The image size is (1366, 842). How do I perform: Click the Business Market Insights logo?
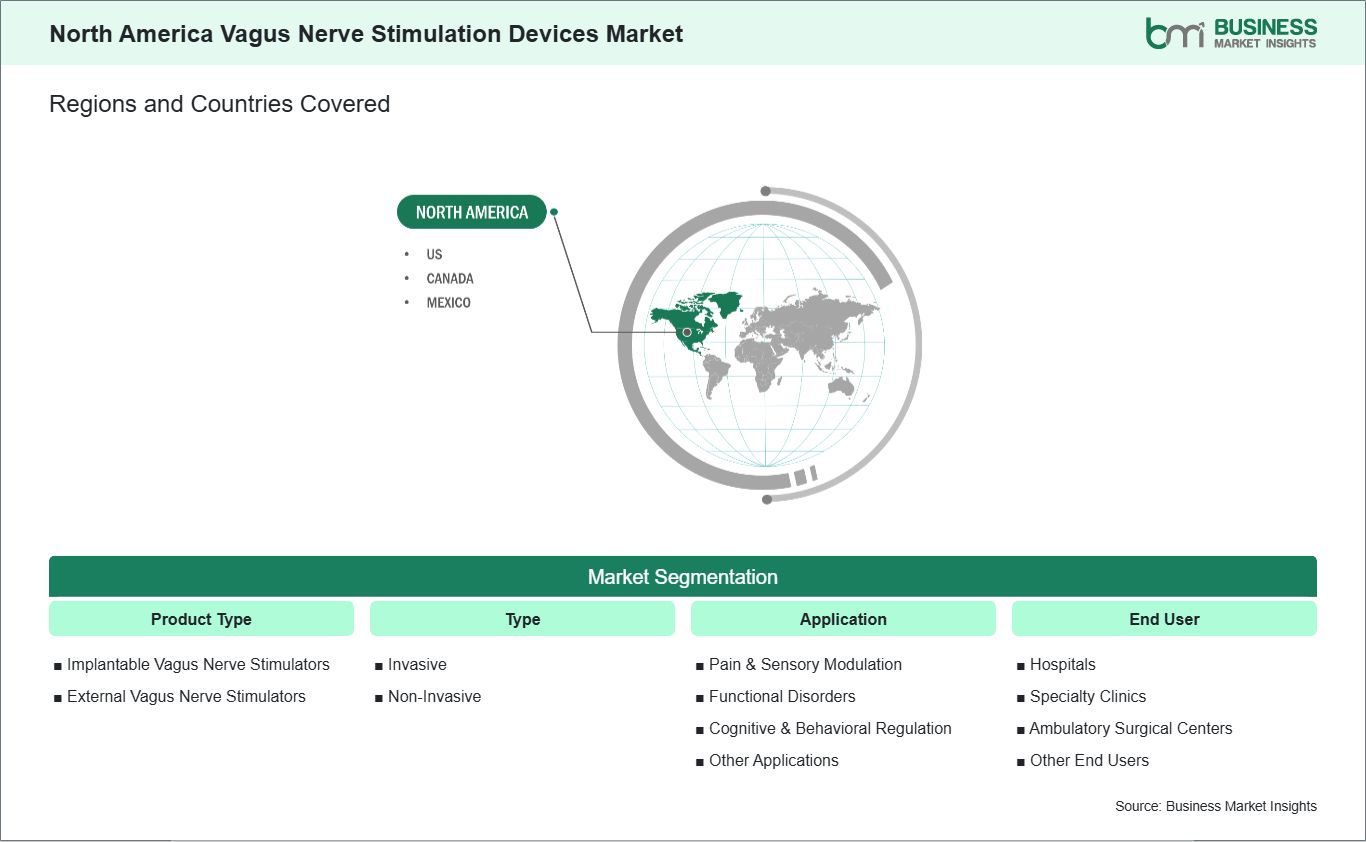pos(1231,33)
